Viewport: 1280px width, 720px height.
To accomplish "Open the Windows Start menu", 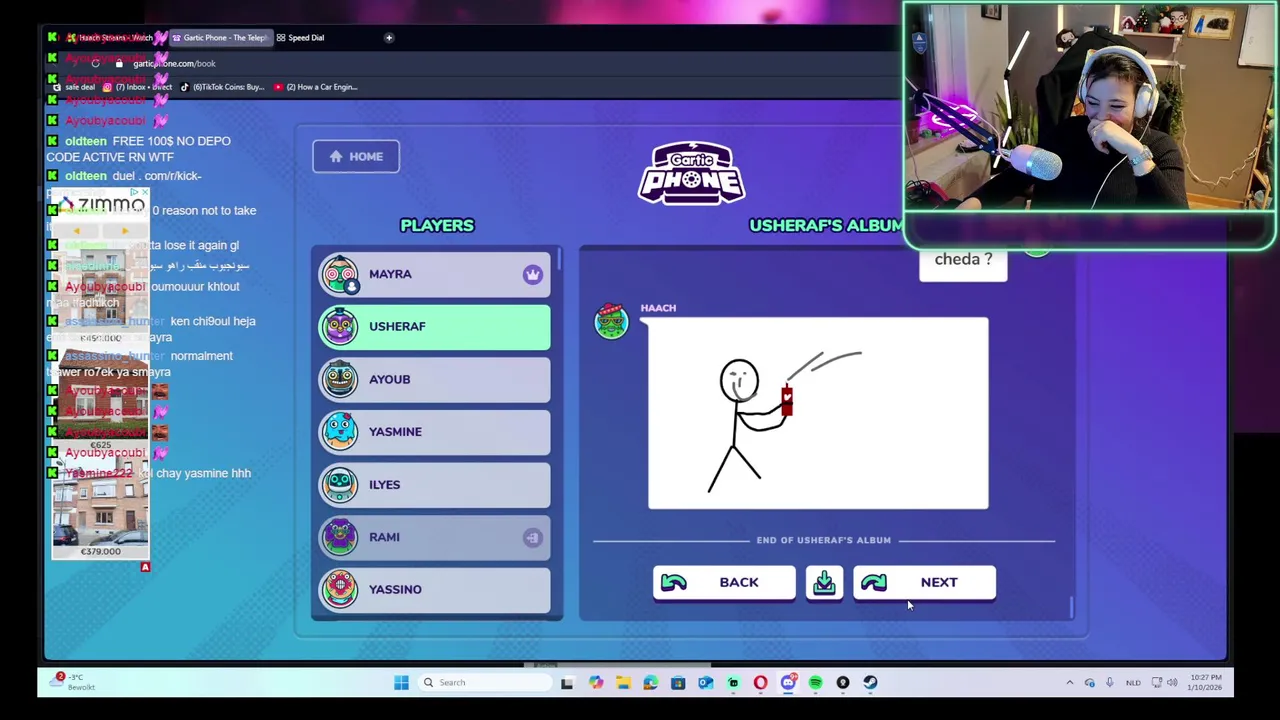I will pos(401,683).
